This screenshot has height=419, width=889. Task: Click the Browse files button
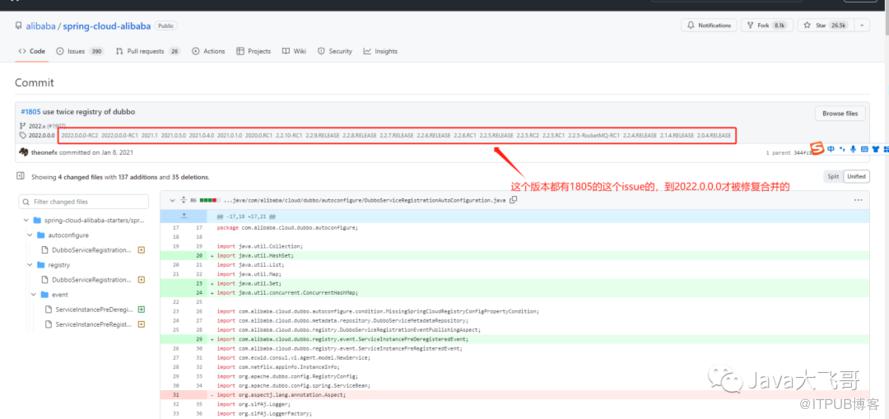tap(840, 113)
